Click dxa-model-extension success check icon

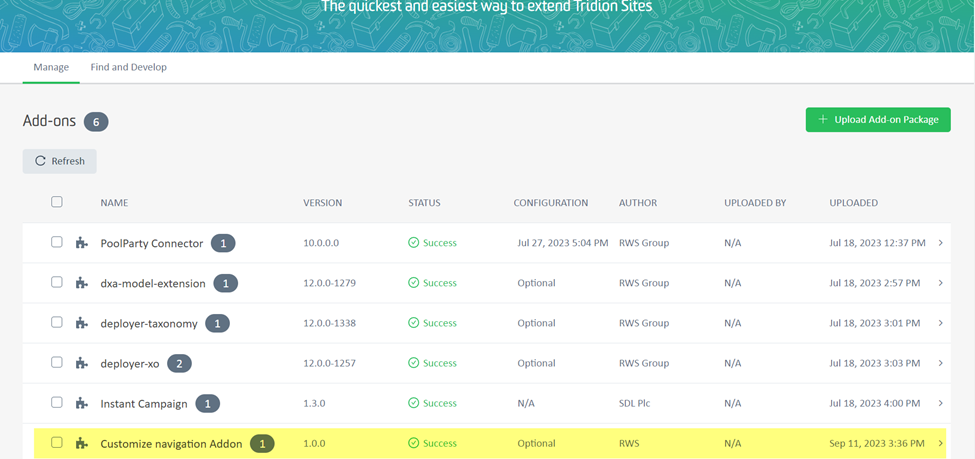coord(414,283)
